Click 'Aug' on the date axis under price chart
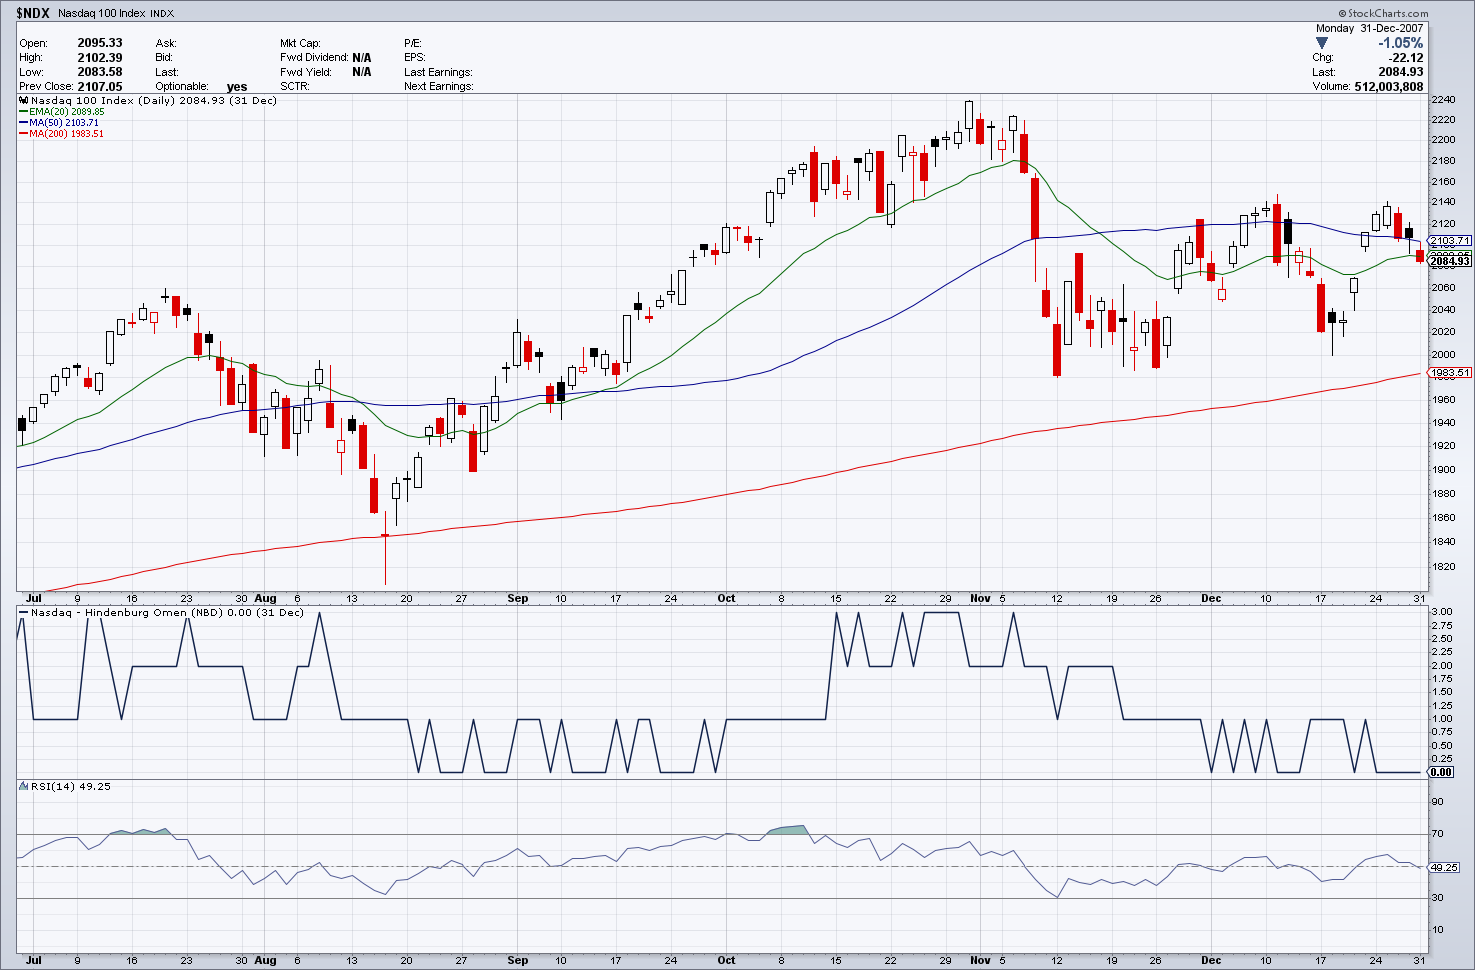This screenshot has height=970, width=1475. click(265, 599)
